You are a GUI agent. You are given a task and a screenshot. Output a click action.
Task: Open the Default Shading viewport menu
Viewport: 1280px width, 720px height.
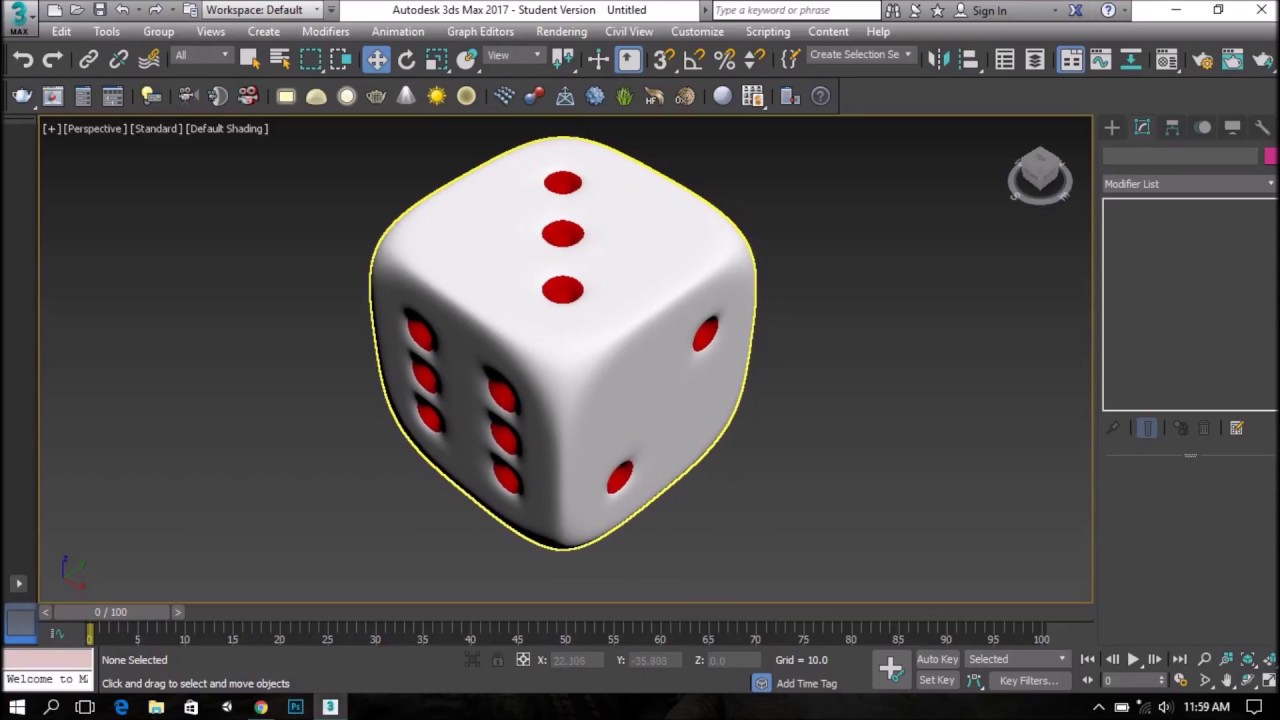[x=225, y=128]
